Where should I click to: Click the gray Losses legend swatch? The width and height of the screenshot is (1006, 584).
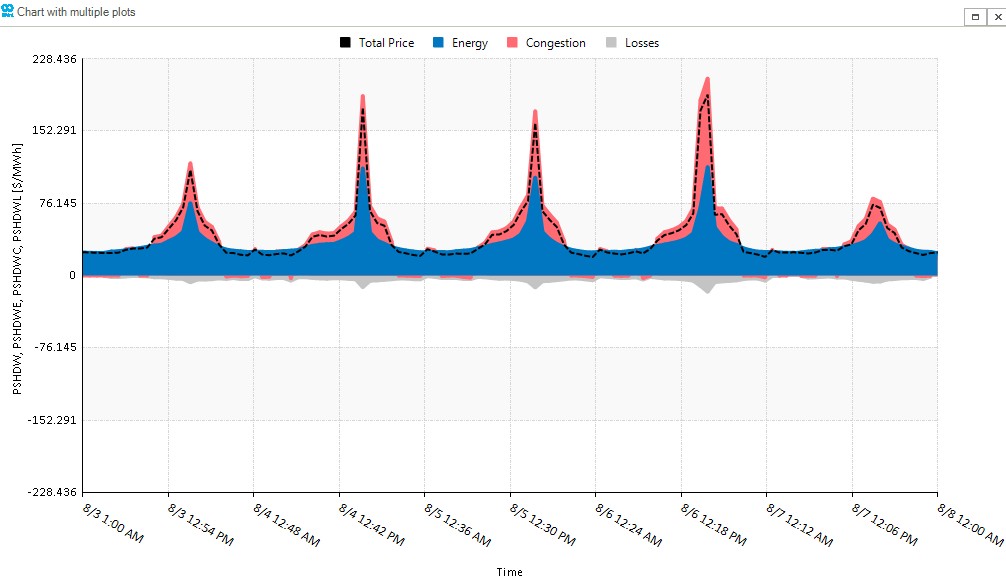pyautogui.click(x=611, y=43)
